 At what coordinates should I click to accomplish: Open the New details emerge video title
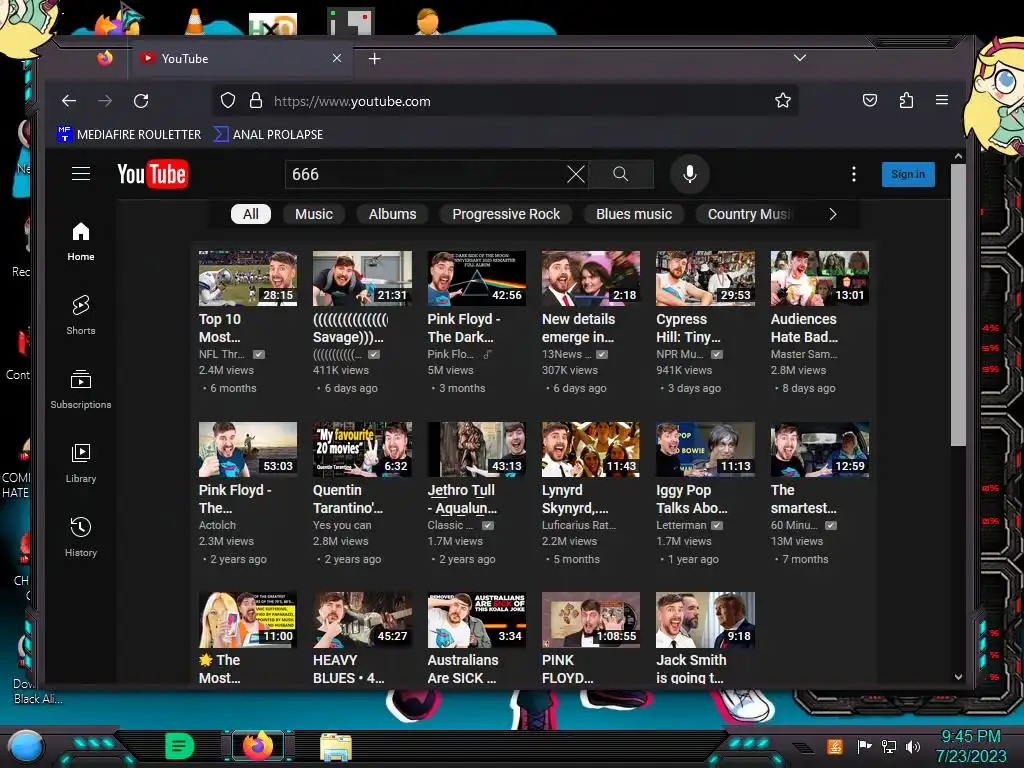pos(578,328)
